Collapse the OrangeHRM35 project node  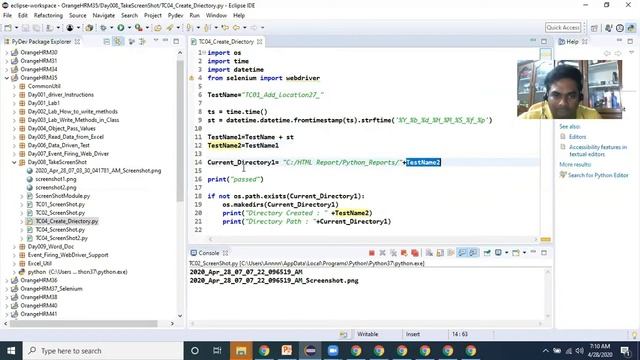[7, 78]
